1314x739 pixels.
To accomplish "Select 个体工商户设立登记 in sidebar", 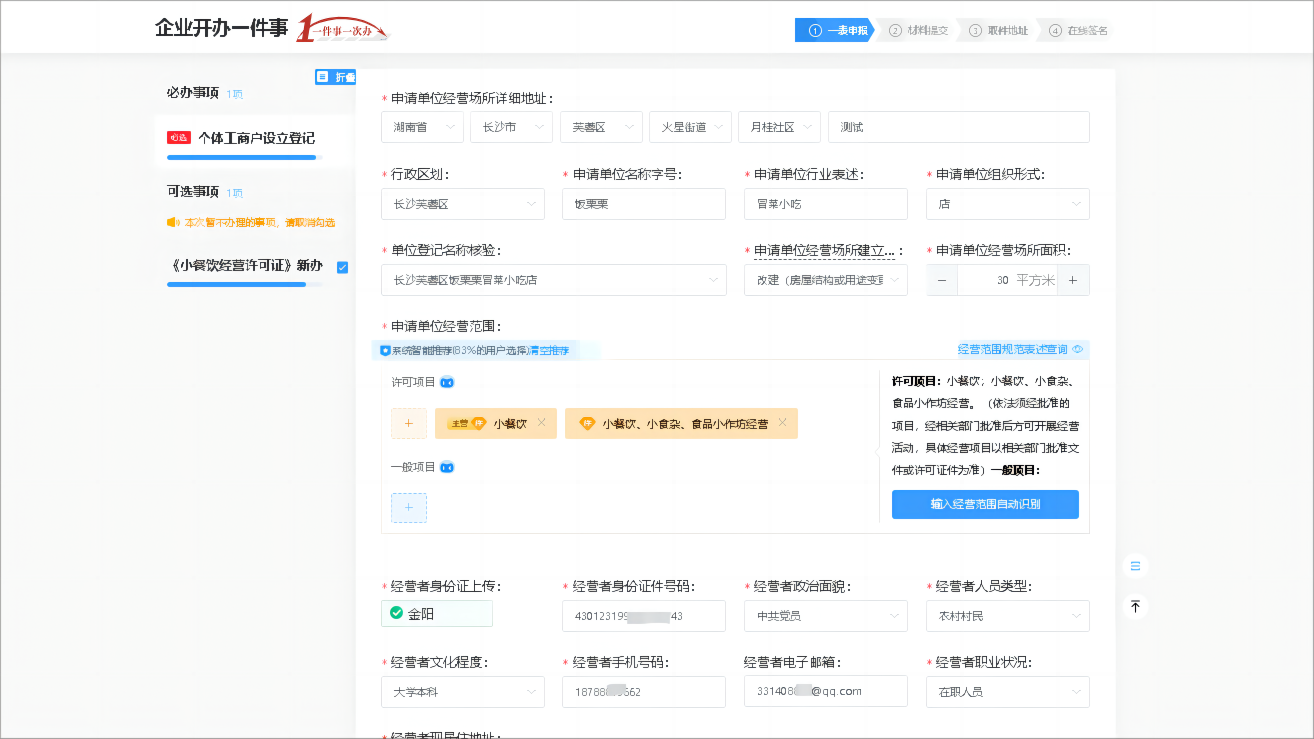I will point(254,140).
